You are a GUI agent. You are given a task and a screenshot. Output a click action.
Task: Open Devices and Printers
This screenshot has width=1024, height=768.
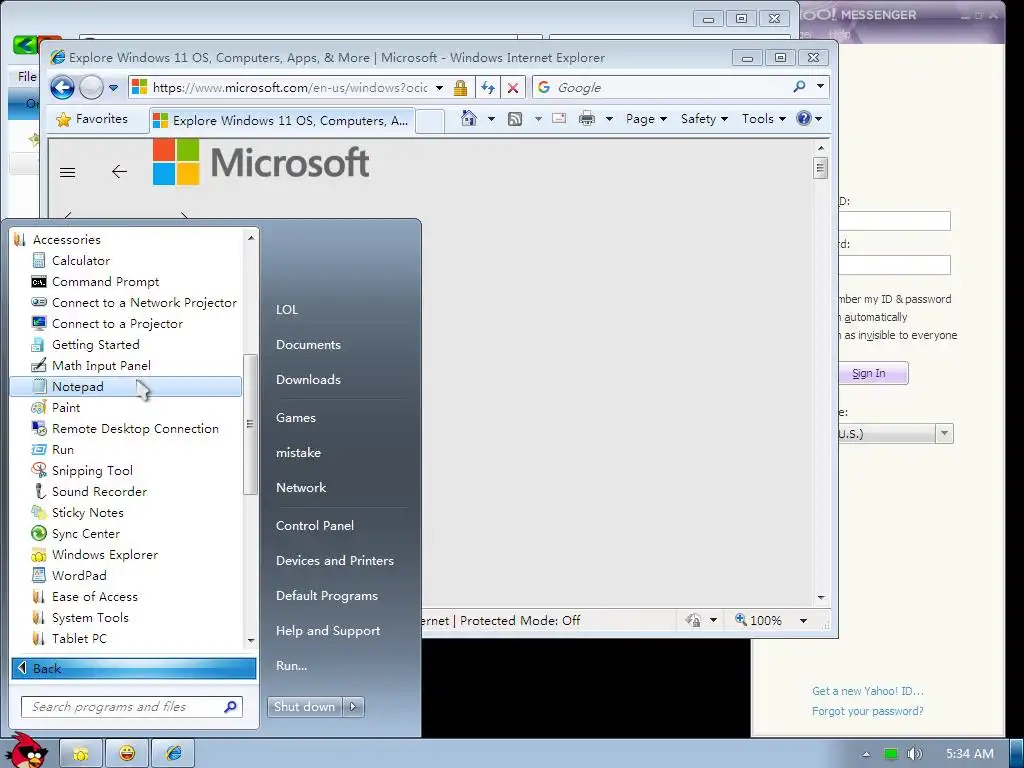click(x=334, y=561)
